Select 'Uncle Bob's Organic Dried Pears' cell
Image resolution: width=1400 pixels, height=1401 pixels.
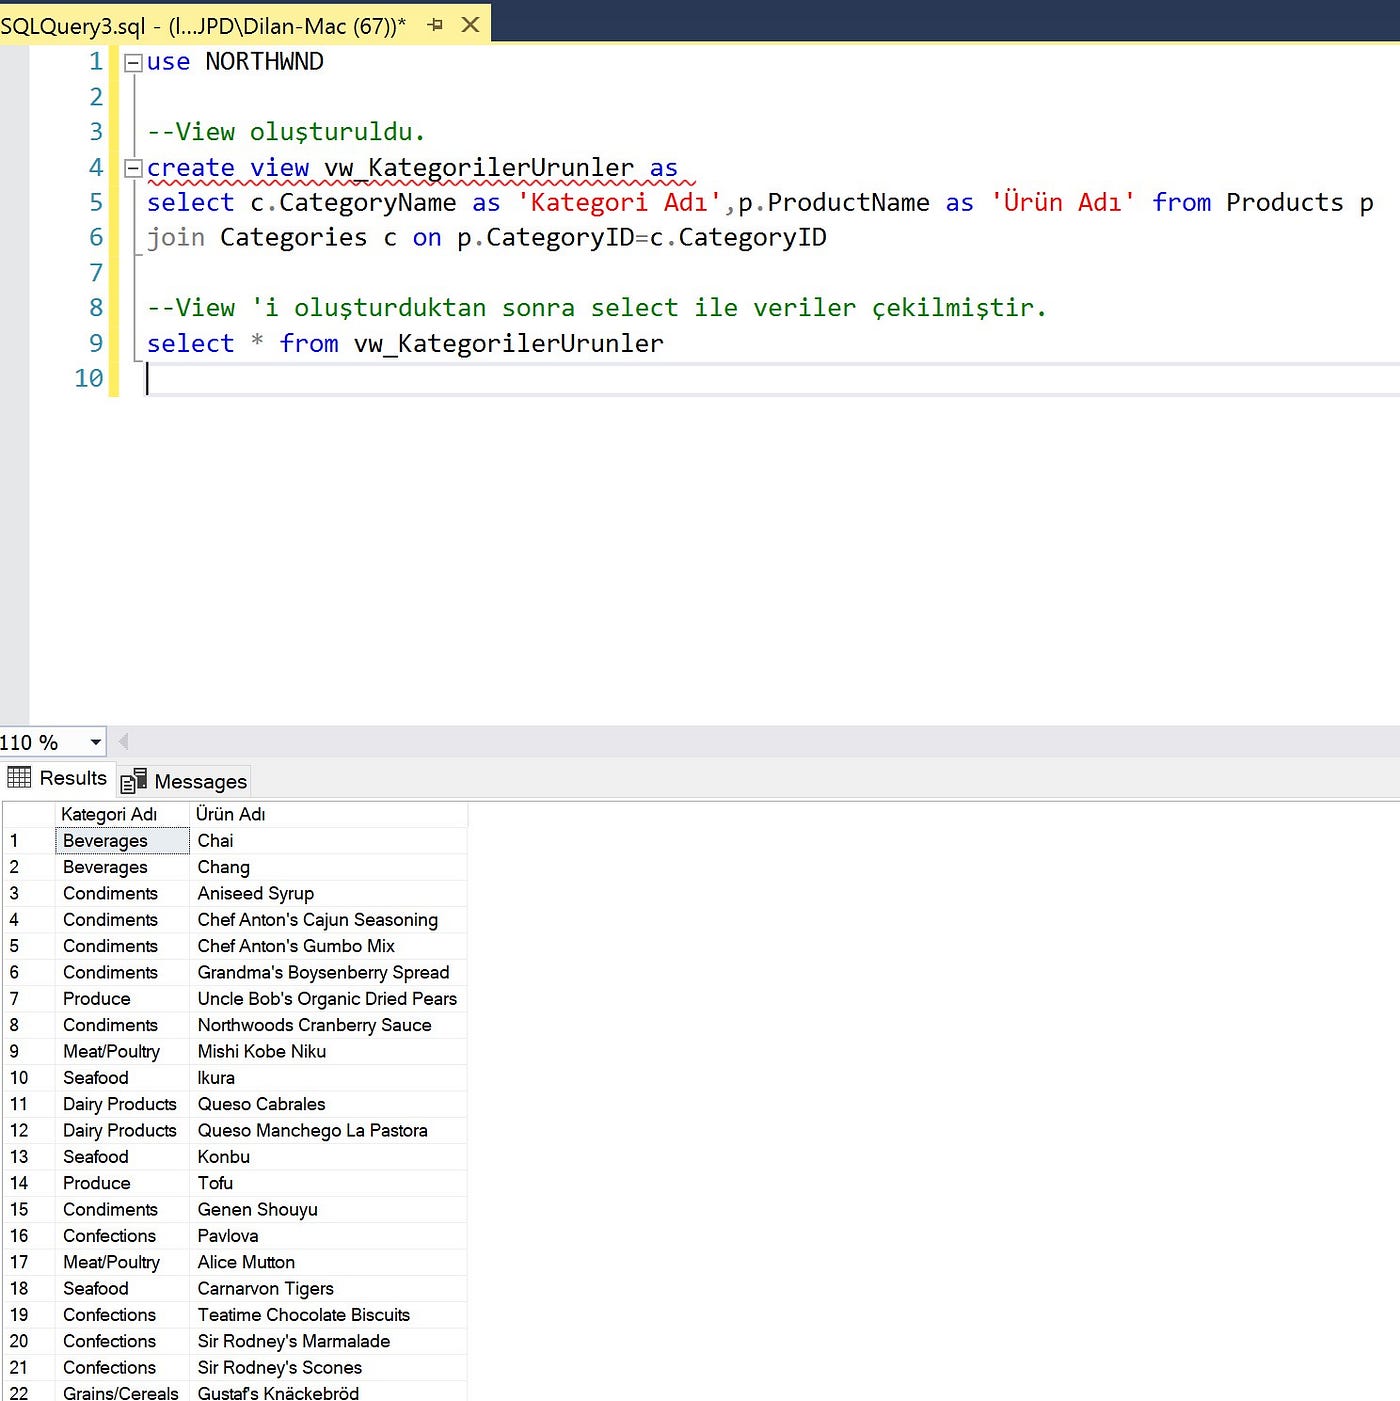point(328,999)
